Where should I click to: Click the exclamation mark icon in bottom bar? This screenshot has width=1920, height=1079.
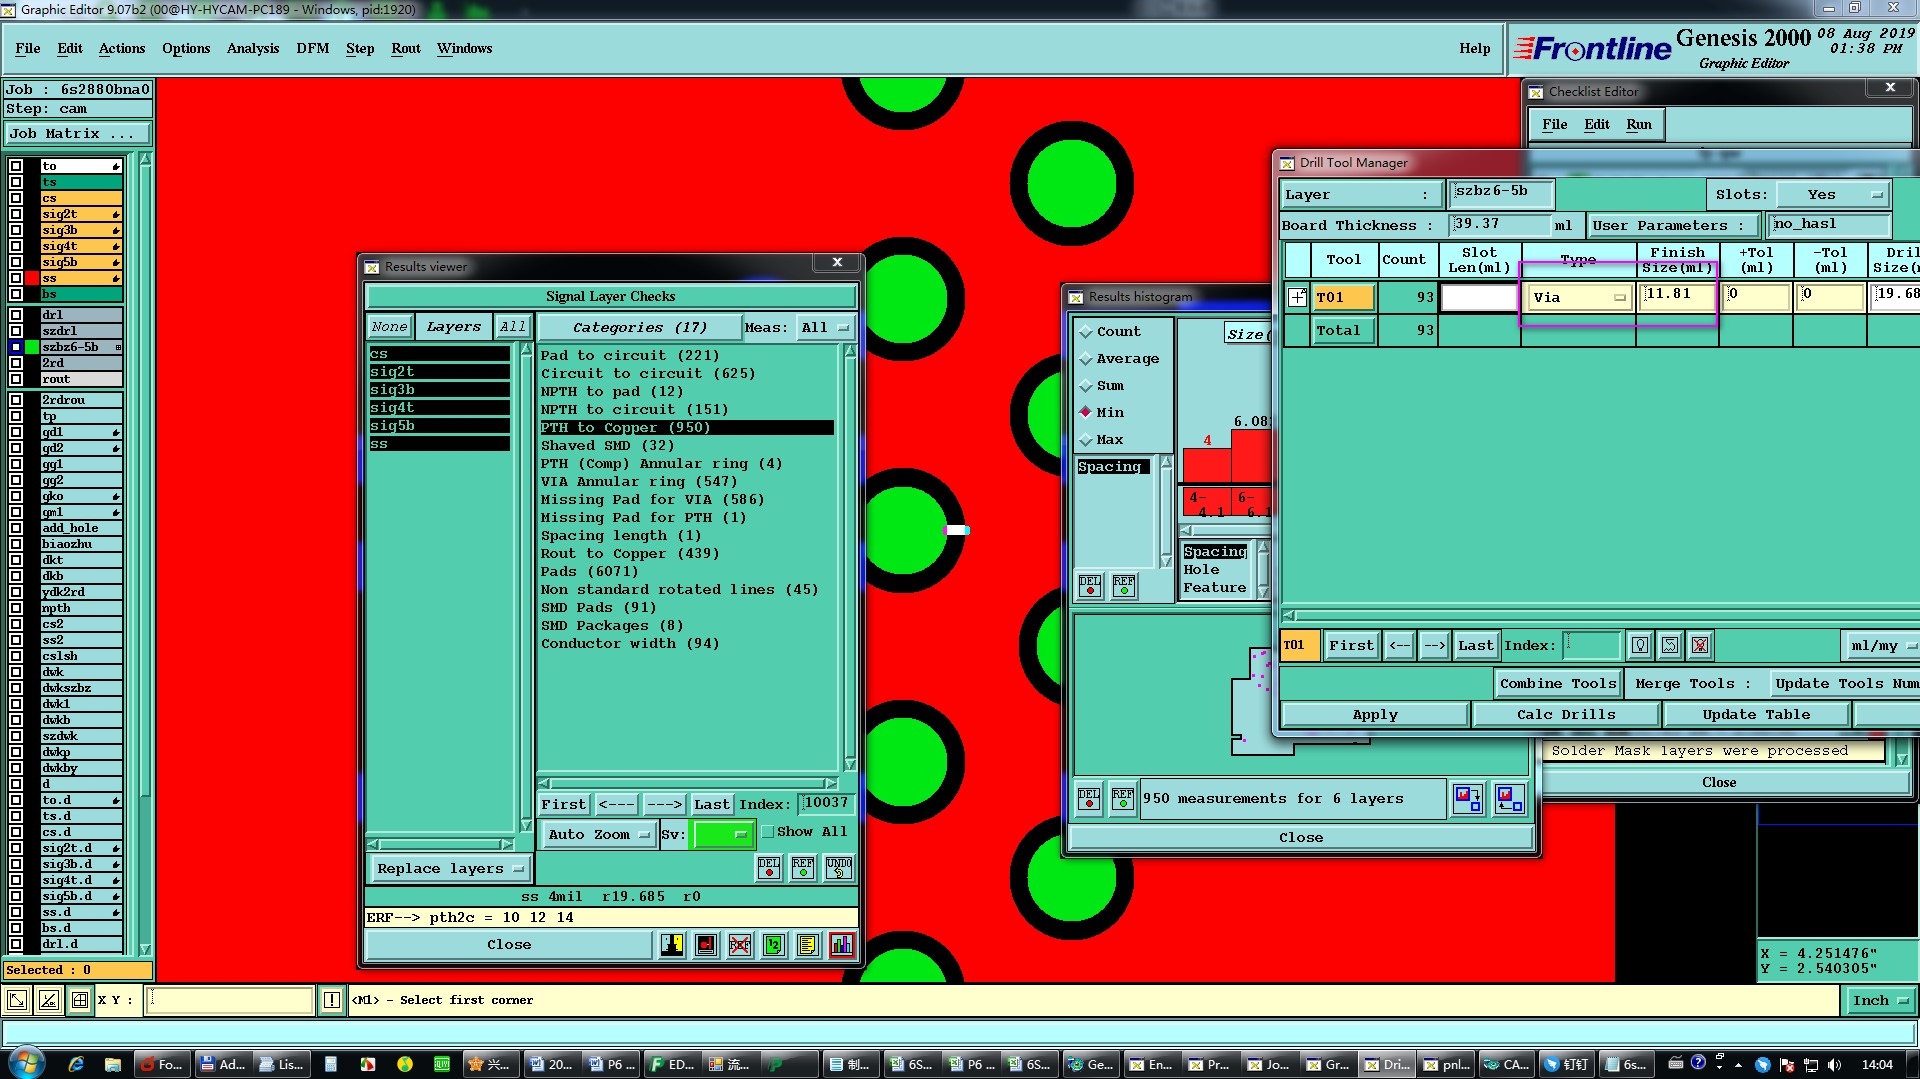pos(332,1000)
